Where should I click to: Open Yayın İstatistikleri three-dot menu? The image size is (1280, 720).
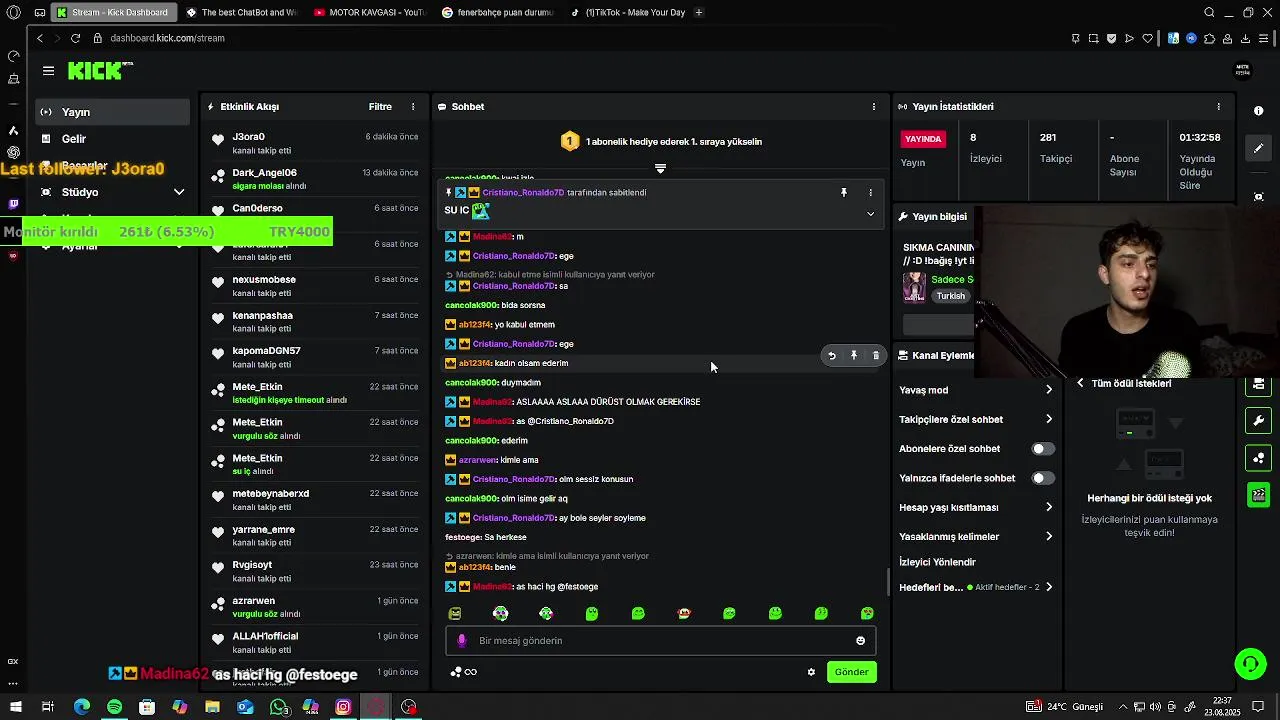click(x=1218, y=107)
